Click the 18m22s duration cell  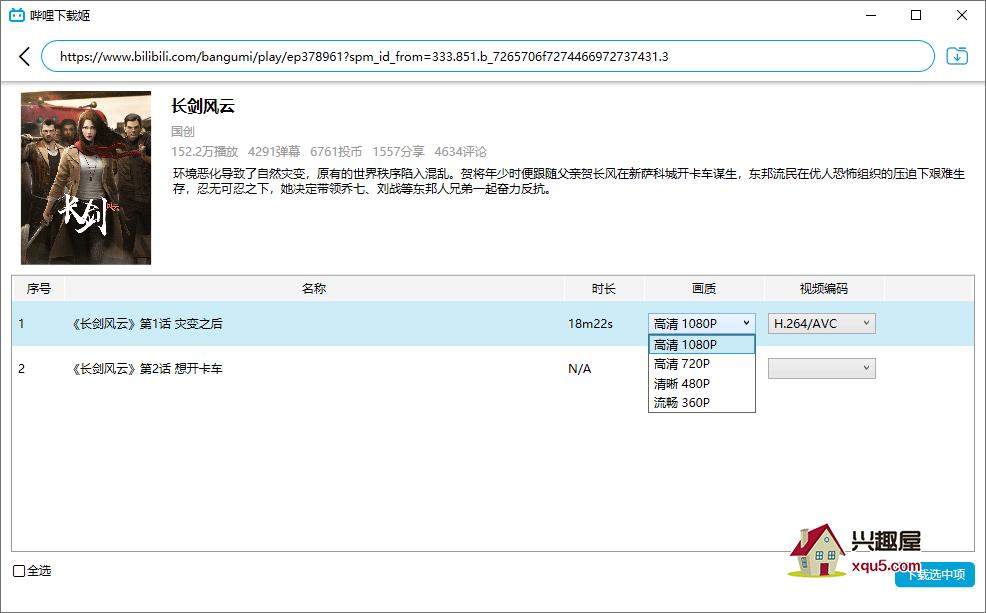click(590, 324)
